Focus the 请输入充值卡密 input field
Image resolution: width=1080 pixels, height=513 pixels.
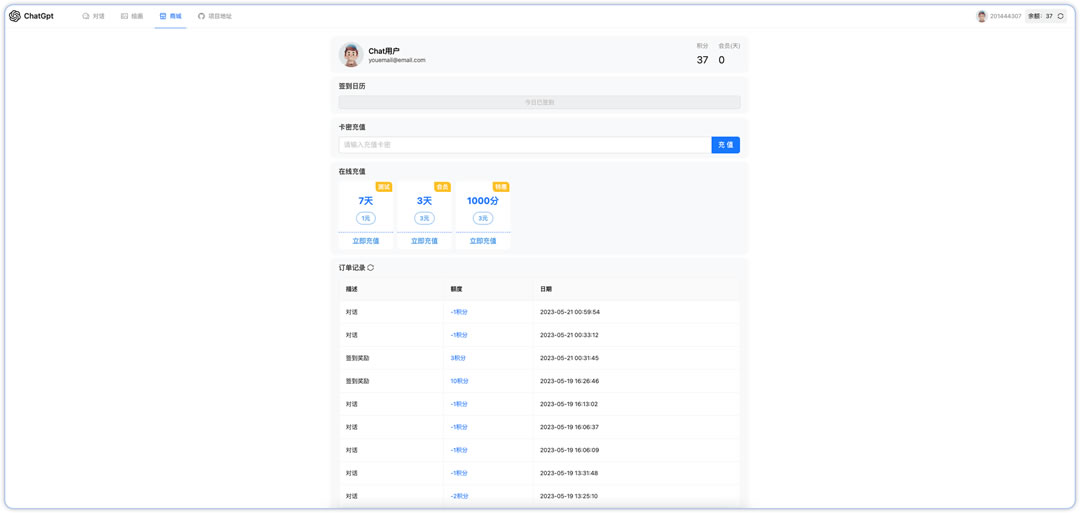click(524, 145)
